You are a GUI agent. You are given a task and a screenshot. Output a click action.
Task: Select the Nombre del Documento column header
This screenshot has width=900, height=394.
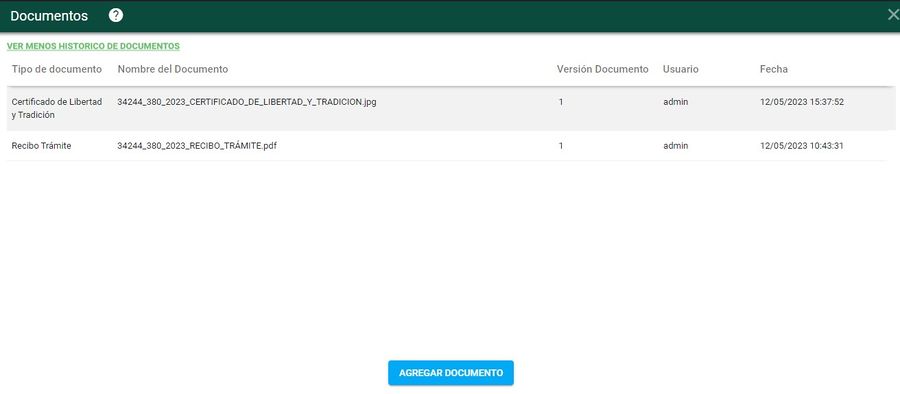[173, 69]
